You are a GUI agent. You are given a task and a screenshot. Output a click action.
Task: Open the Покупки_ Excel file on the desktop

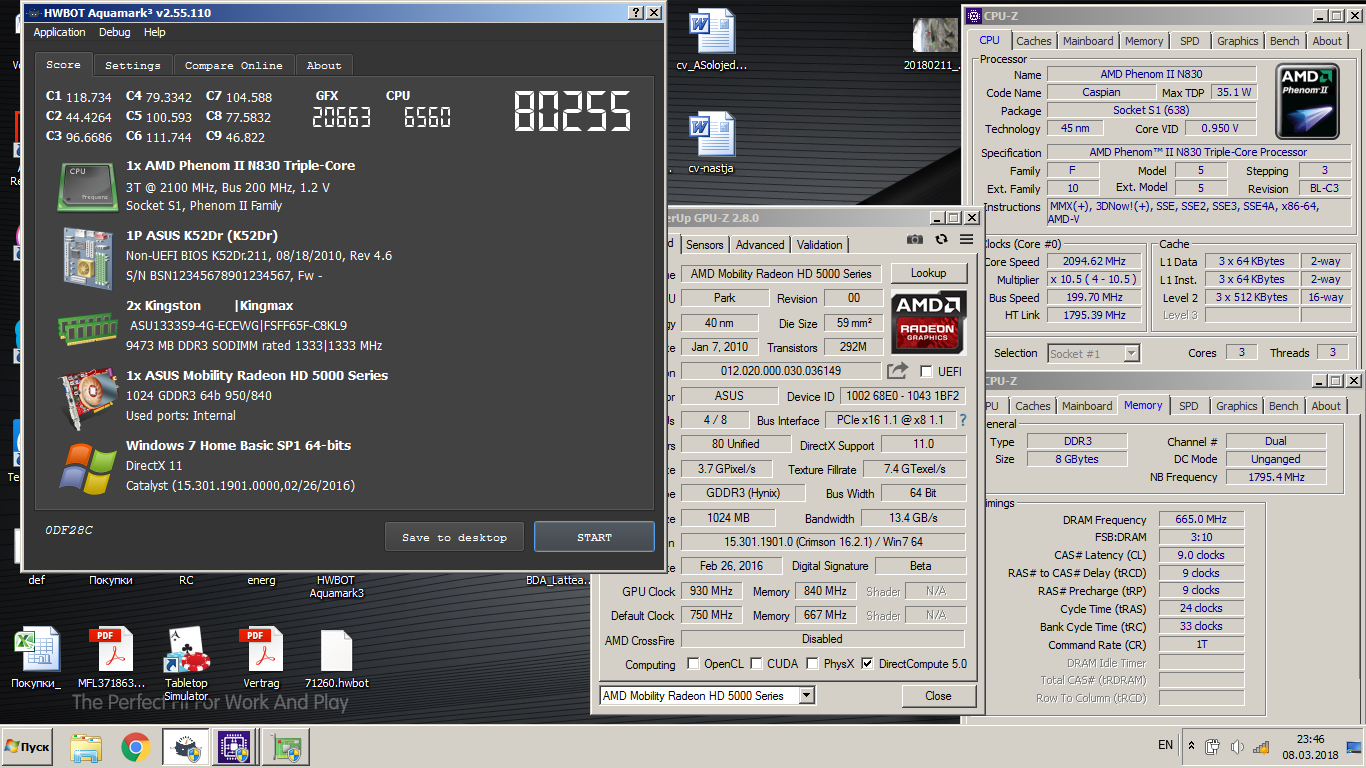click(x=36, y=650)
